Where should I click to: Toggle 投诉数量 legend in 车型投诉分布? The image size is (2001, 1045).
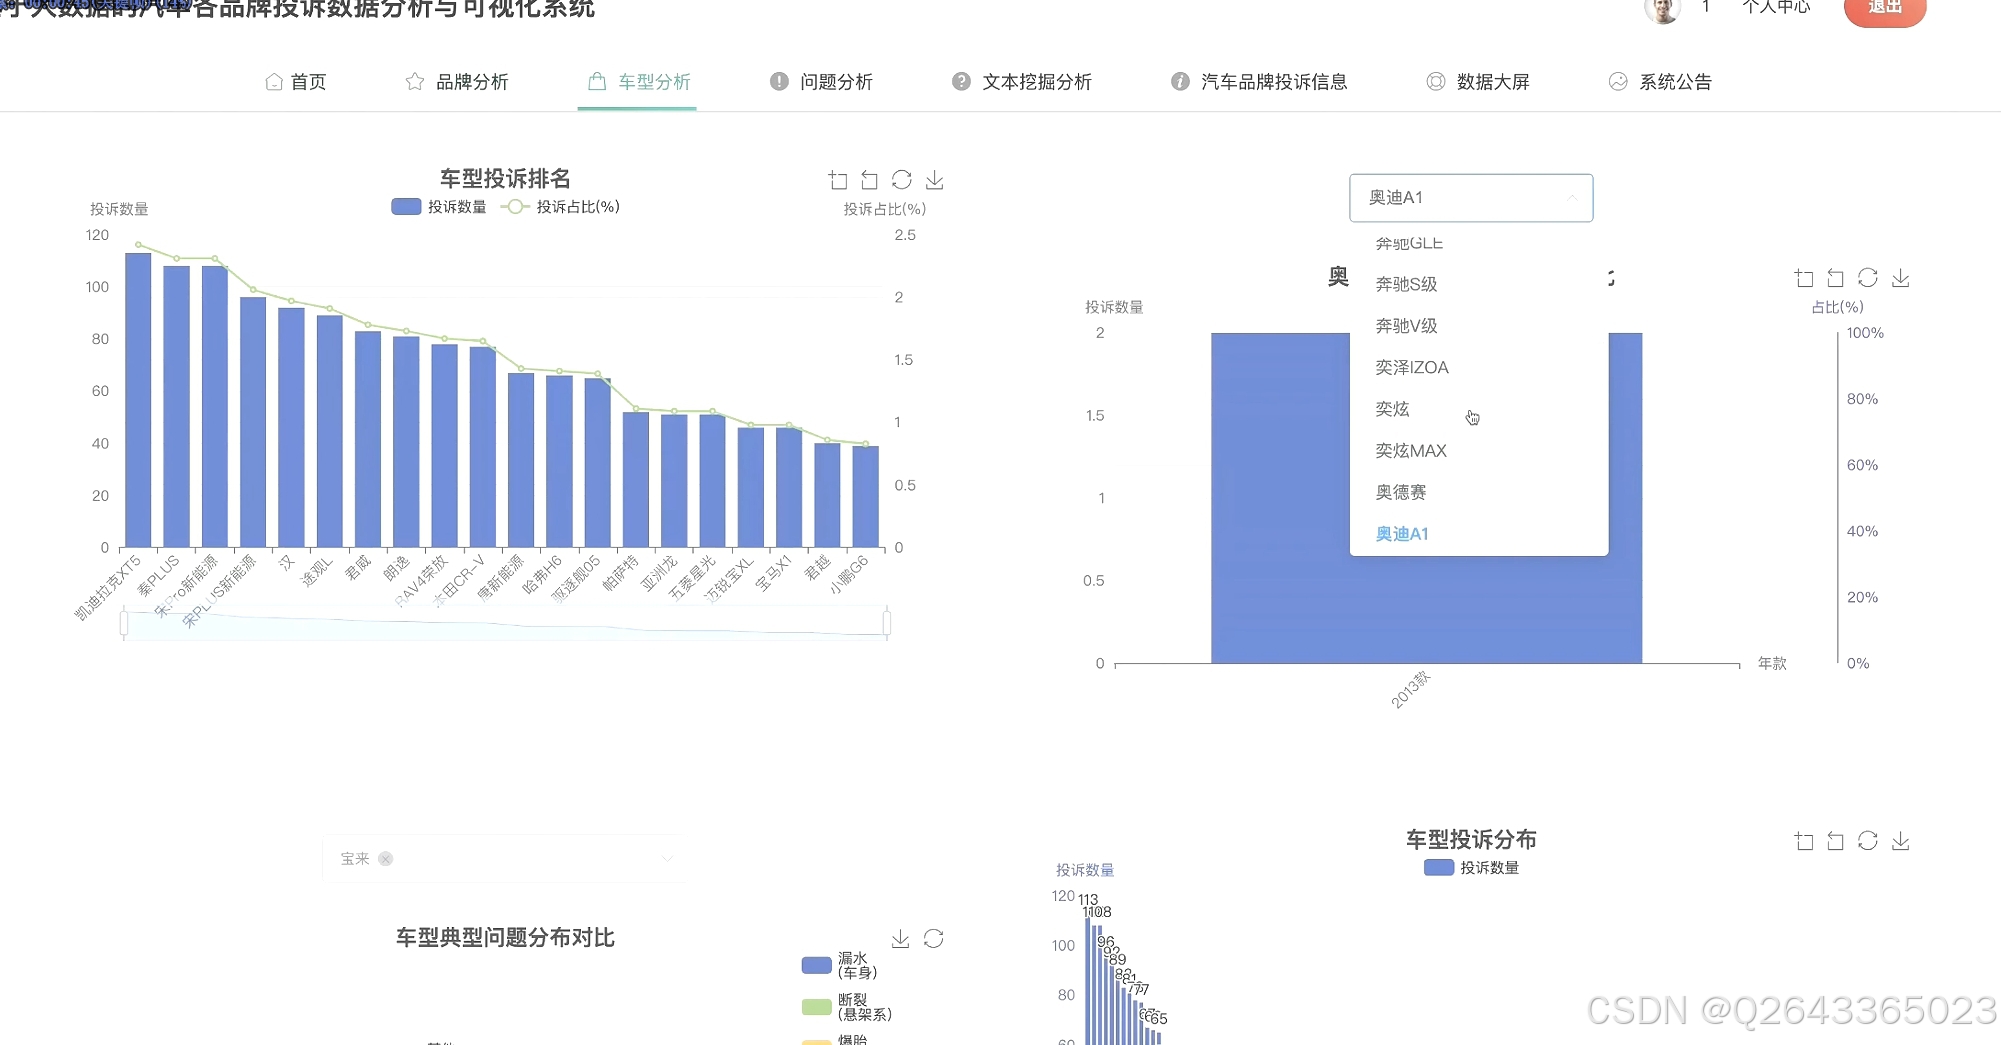click(1472, 868)
